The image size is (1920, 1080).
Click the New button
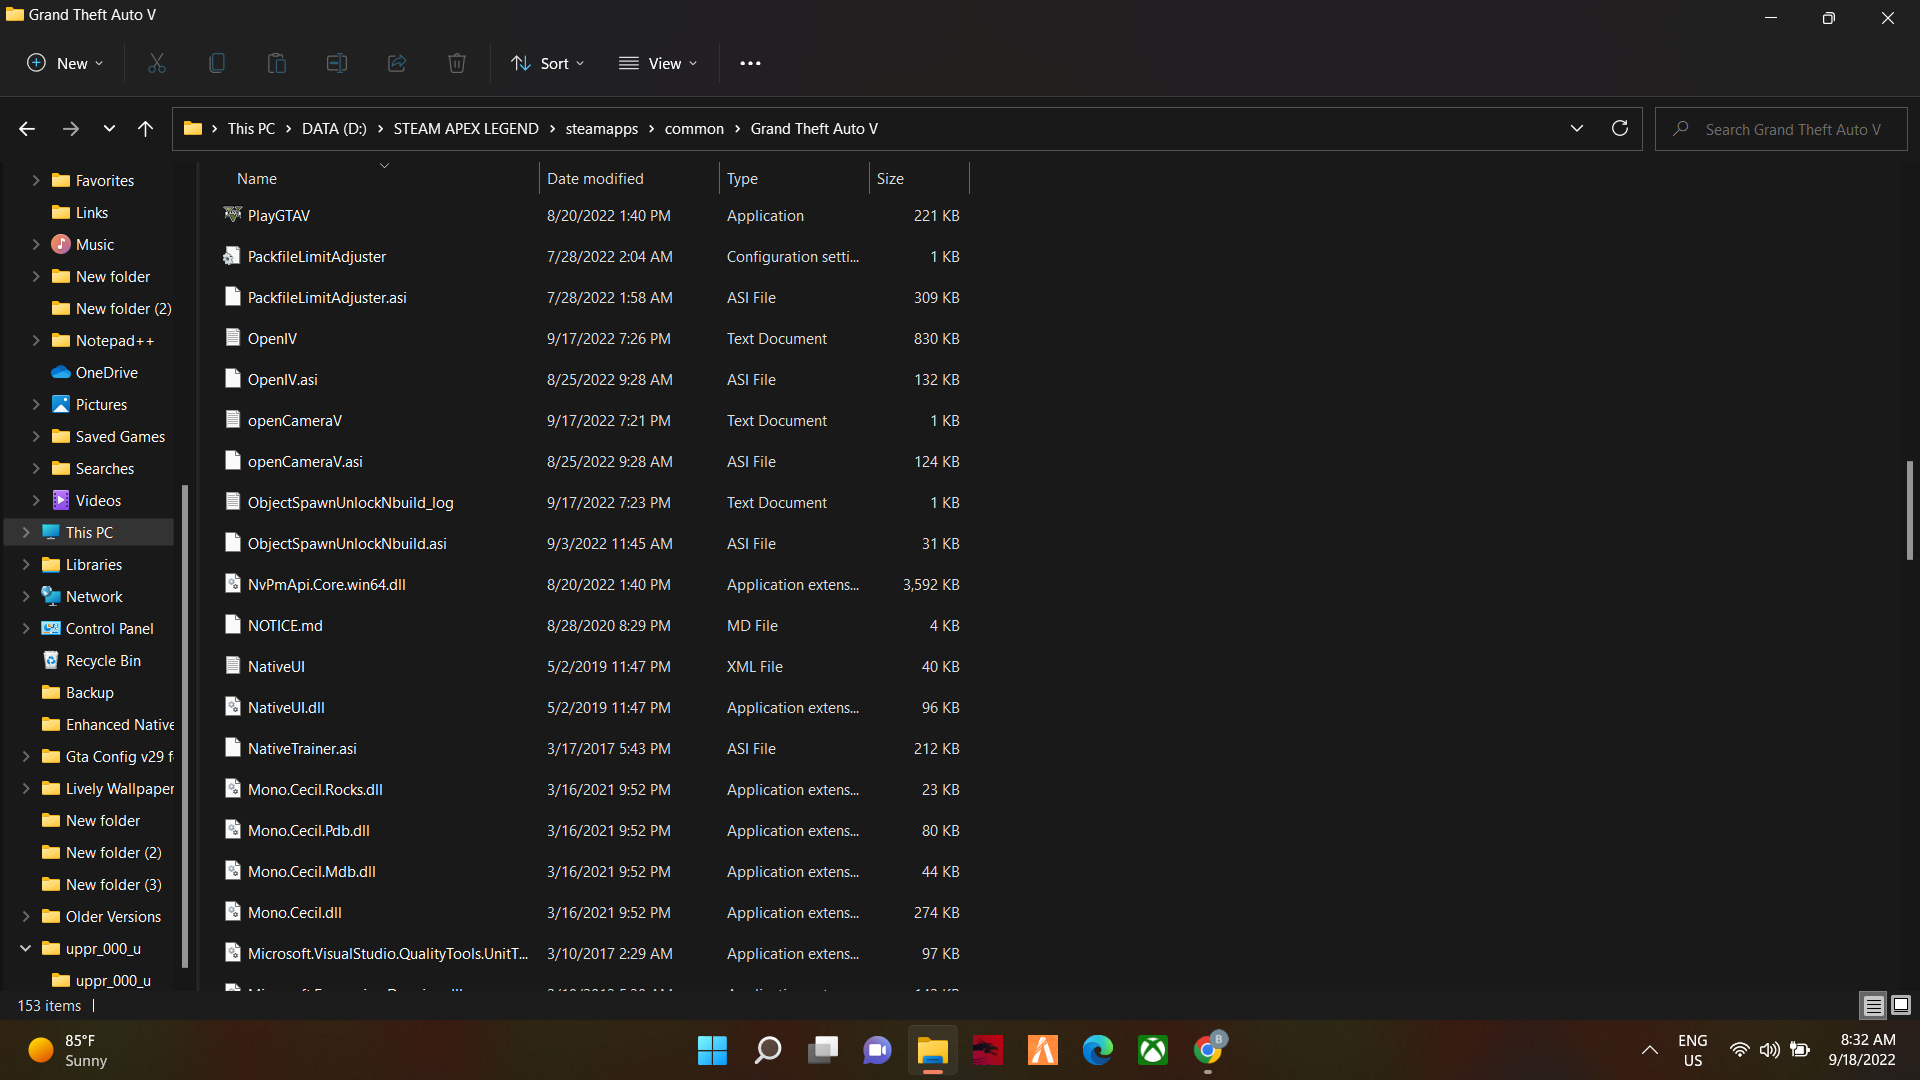[64, 63]
